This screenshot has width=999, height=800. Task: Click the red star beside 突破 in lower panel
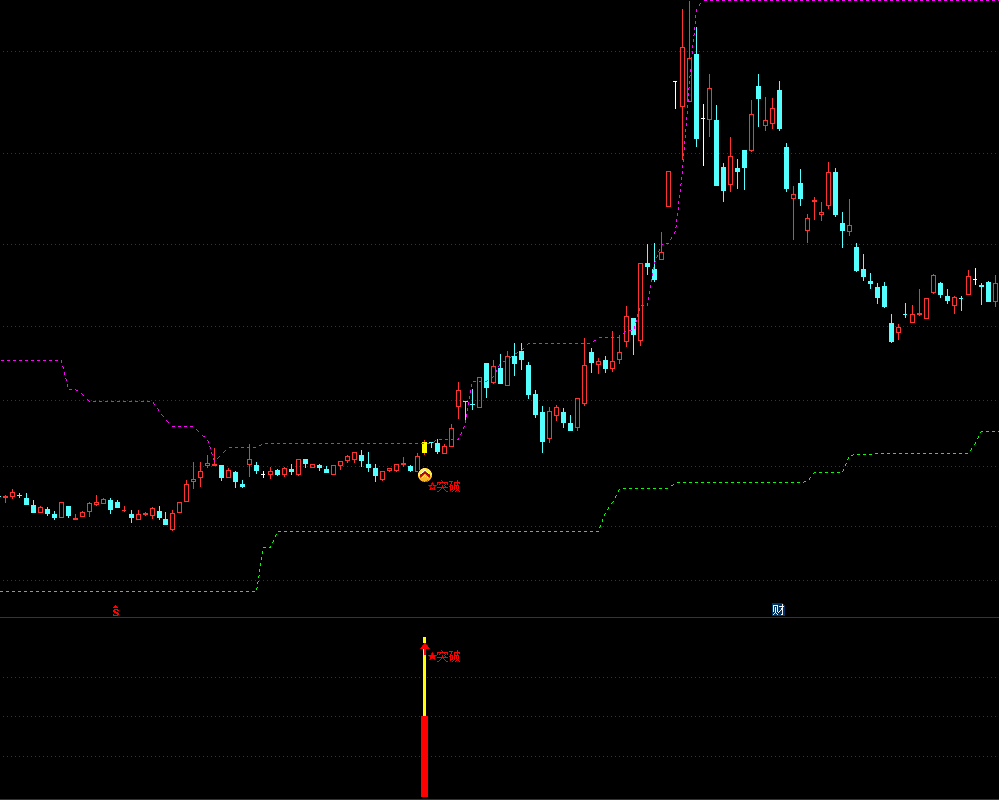click(432, 657)
